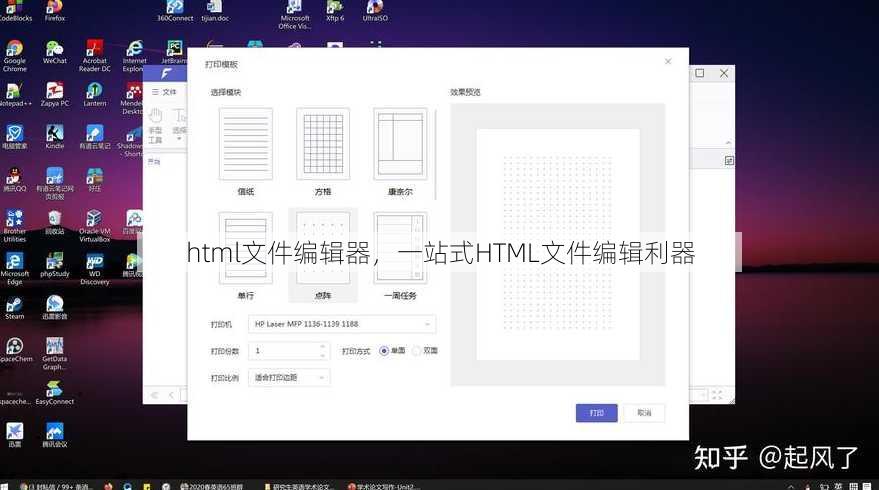Open the HP Laser MFP printer dropdown
The width and height of the screenshot is (879, 490).
[x=342, y=324]
